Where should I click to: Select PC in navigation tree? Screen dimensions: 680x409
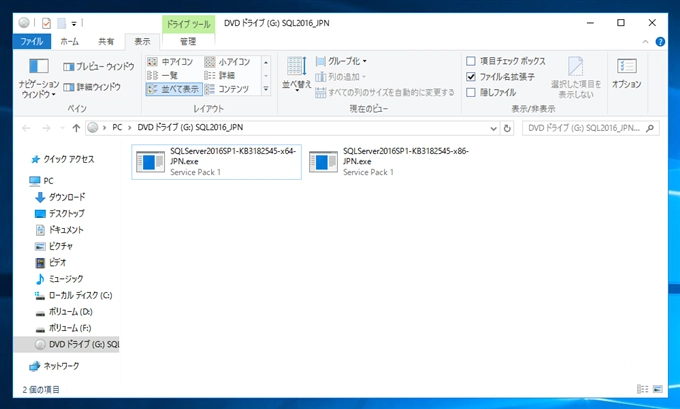click(42, 181)
